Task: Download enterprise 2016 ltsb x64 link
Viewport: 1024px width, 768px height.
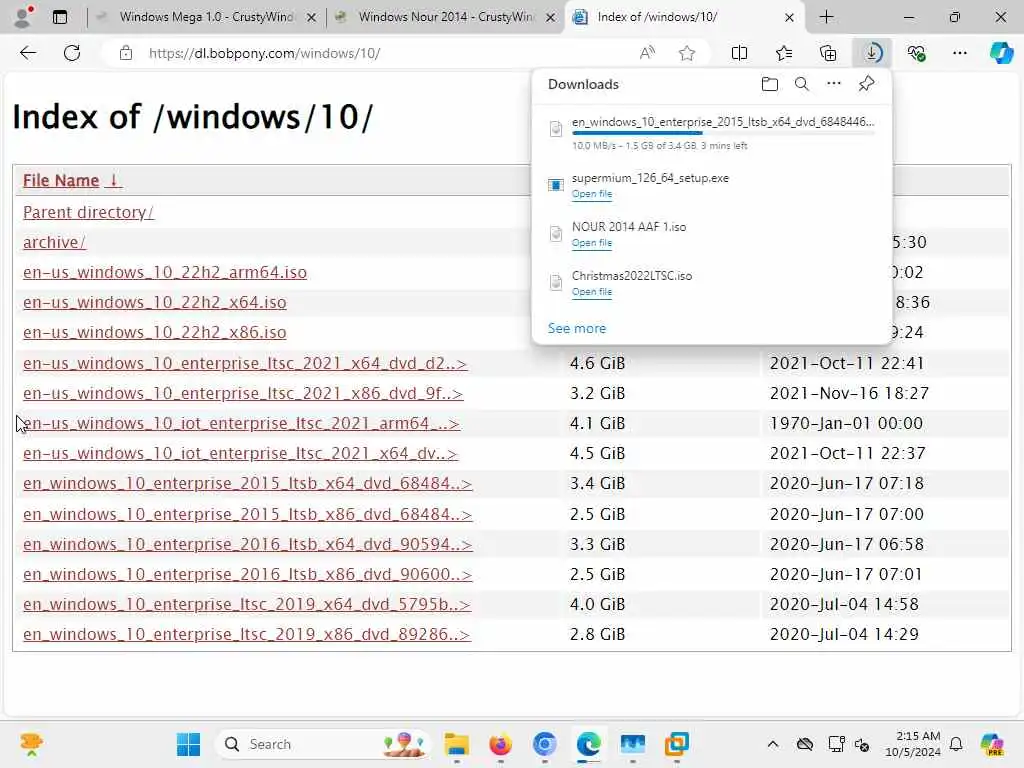Action: (x=248, y=544)
